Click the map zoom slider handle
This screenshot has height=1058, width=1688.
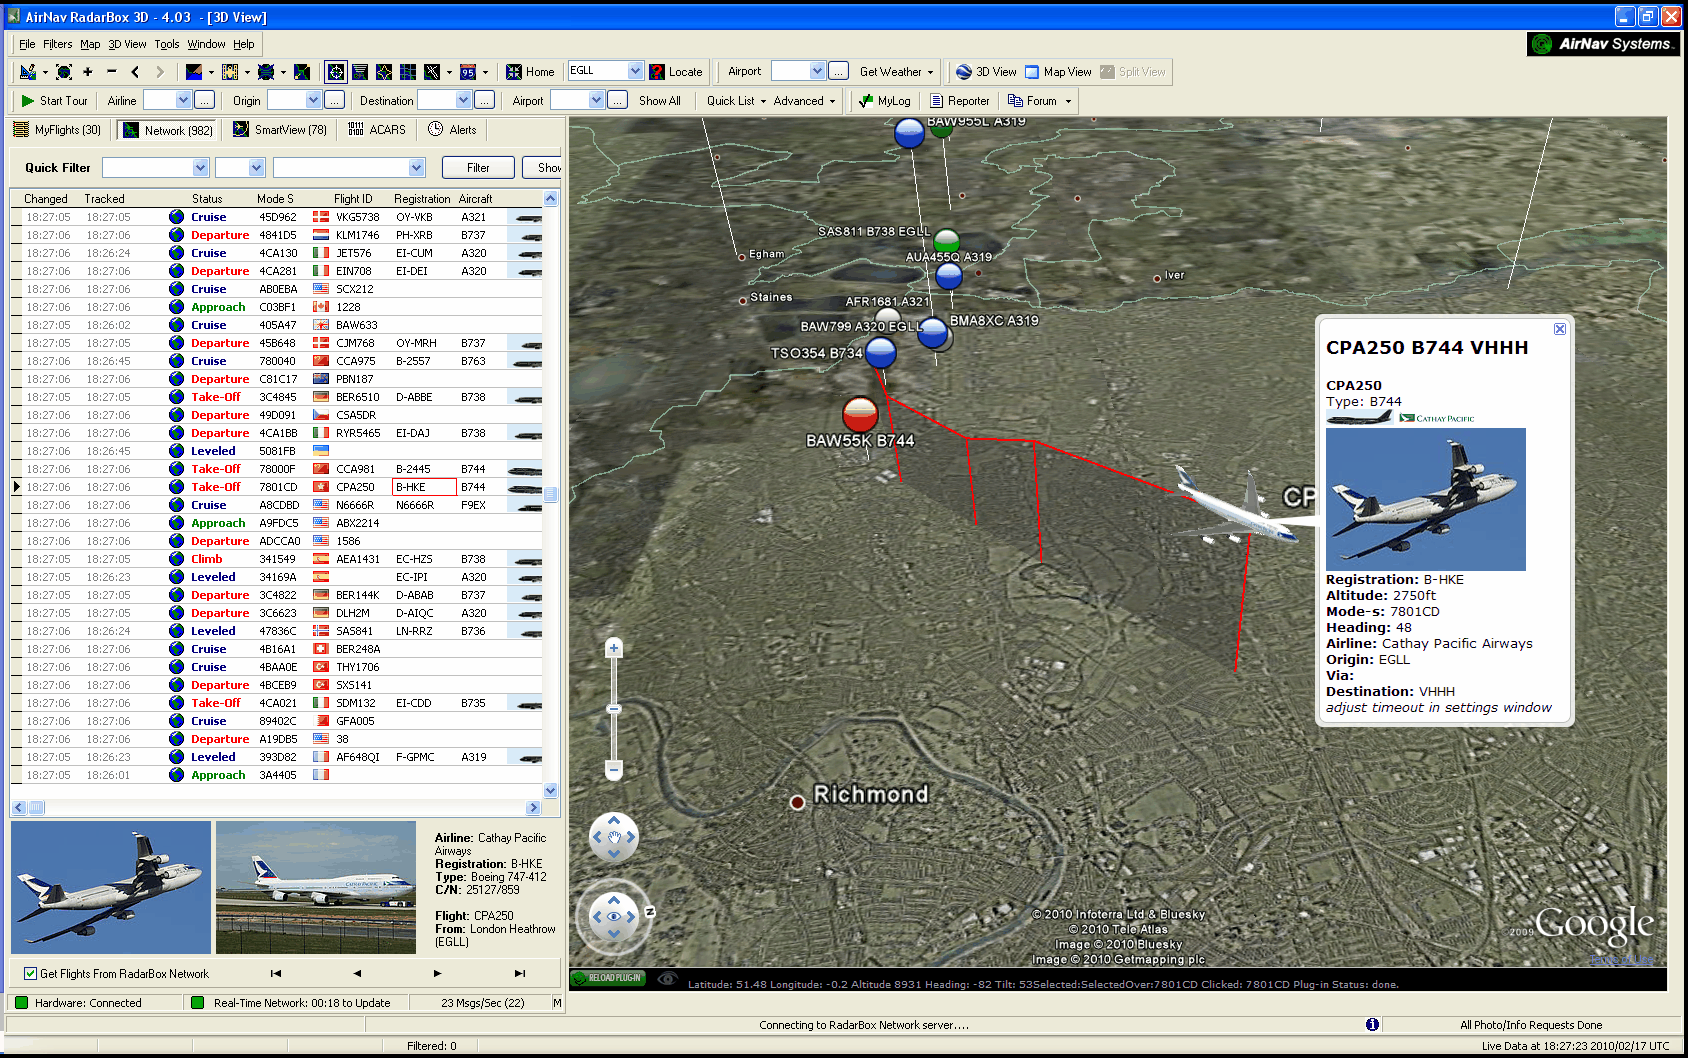pyautogui.click(x=614, y=708)
